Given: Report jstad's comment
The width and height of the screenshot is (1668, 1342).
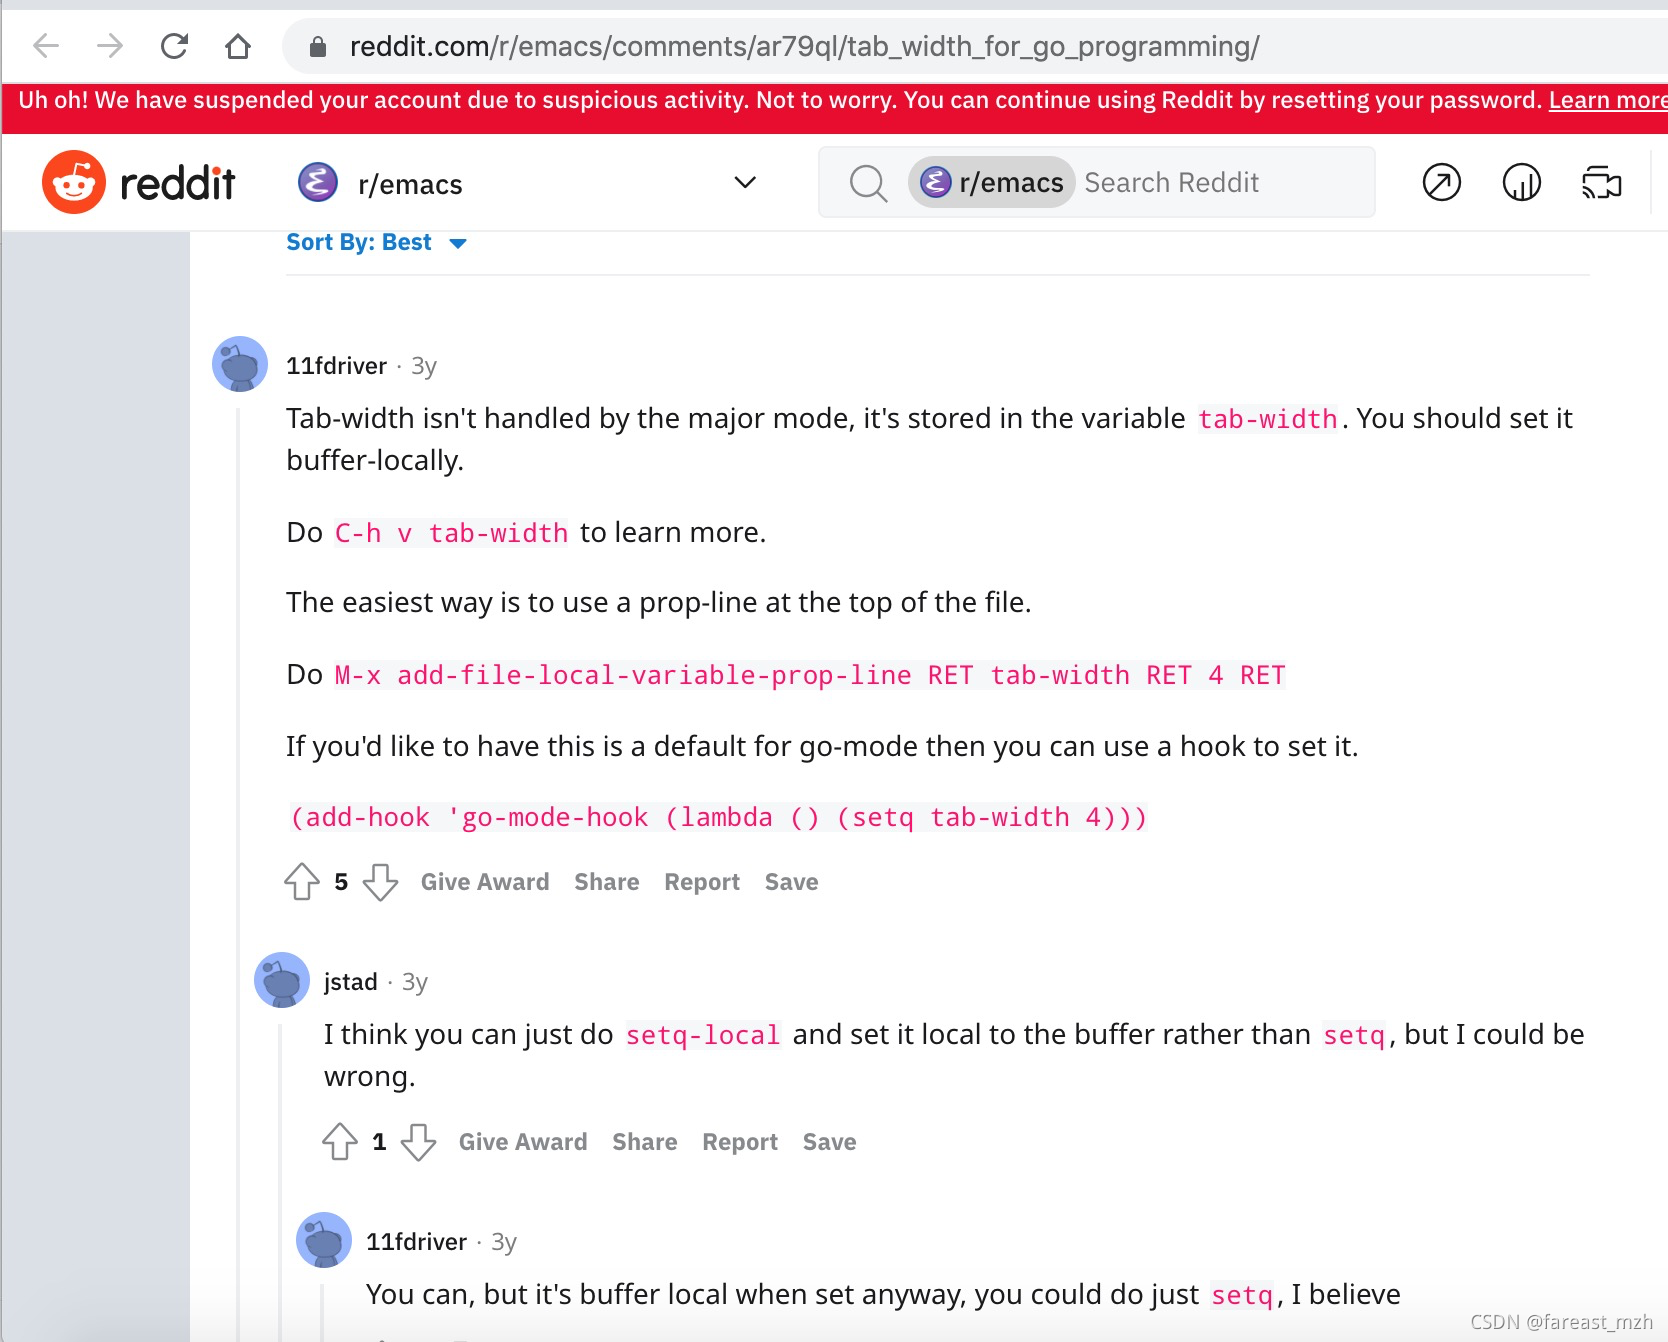Looking at the screenshot, I should click(739, 1141).
